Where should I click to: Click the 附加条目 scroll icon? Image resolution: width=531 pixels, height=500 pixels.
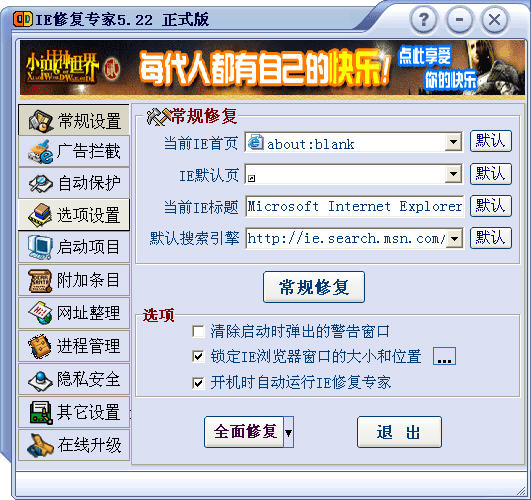tap(41, 280)
